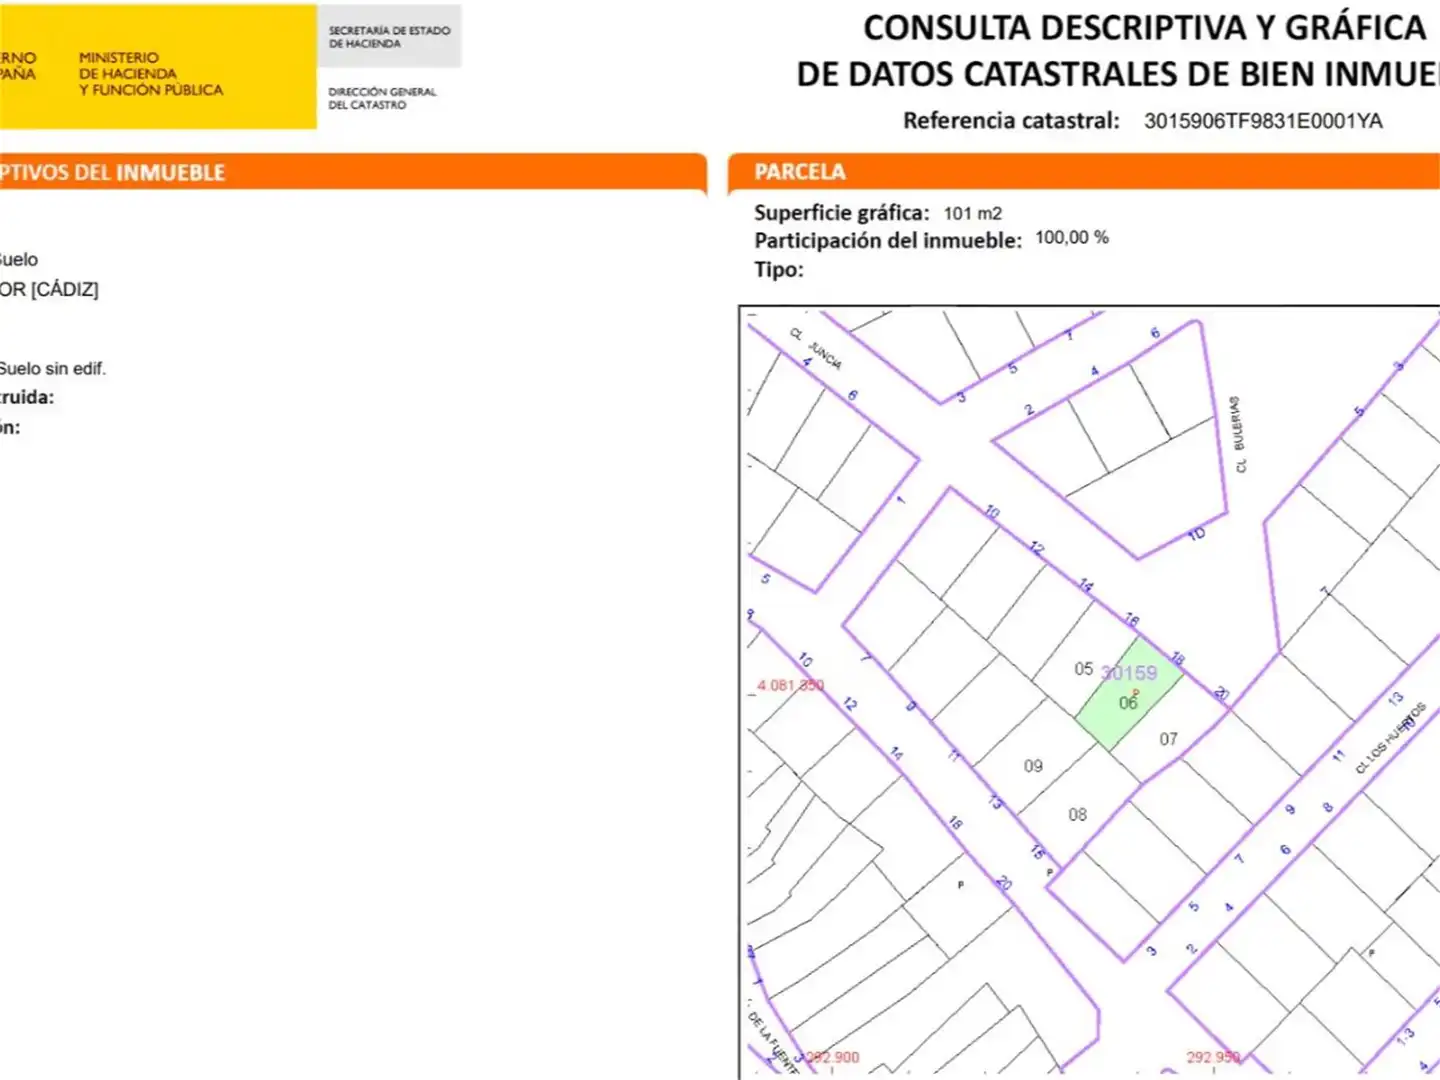Click the 'Tipo:' label

[779, 270]
